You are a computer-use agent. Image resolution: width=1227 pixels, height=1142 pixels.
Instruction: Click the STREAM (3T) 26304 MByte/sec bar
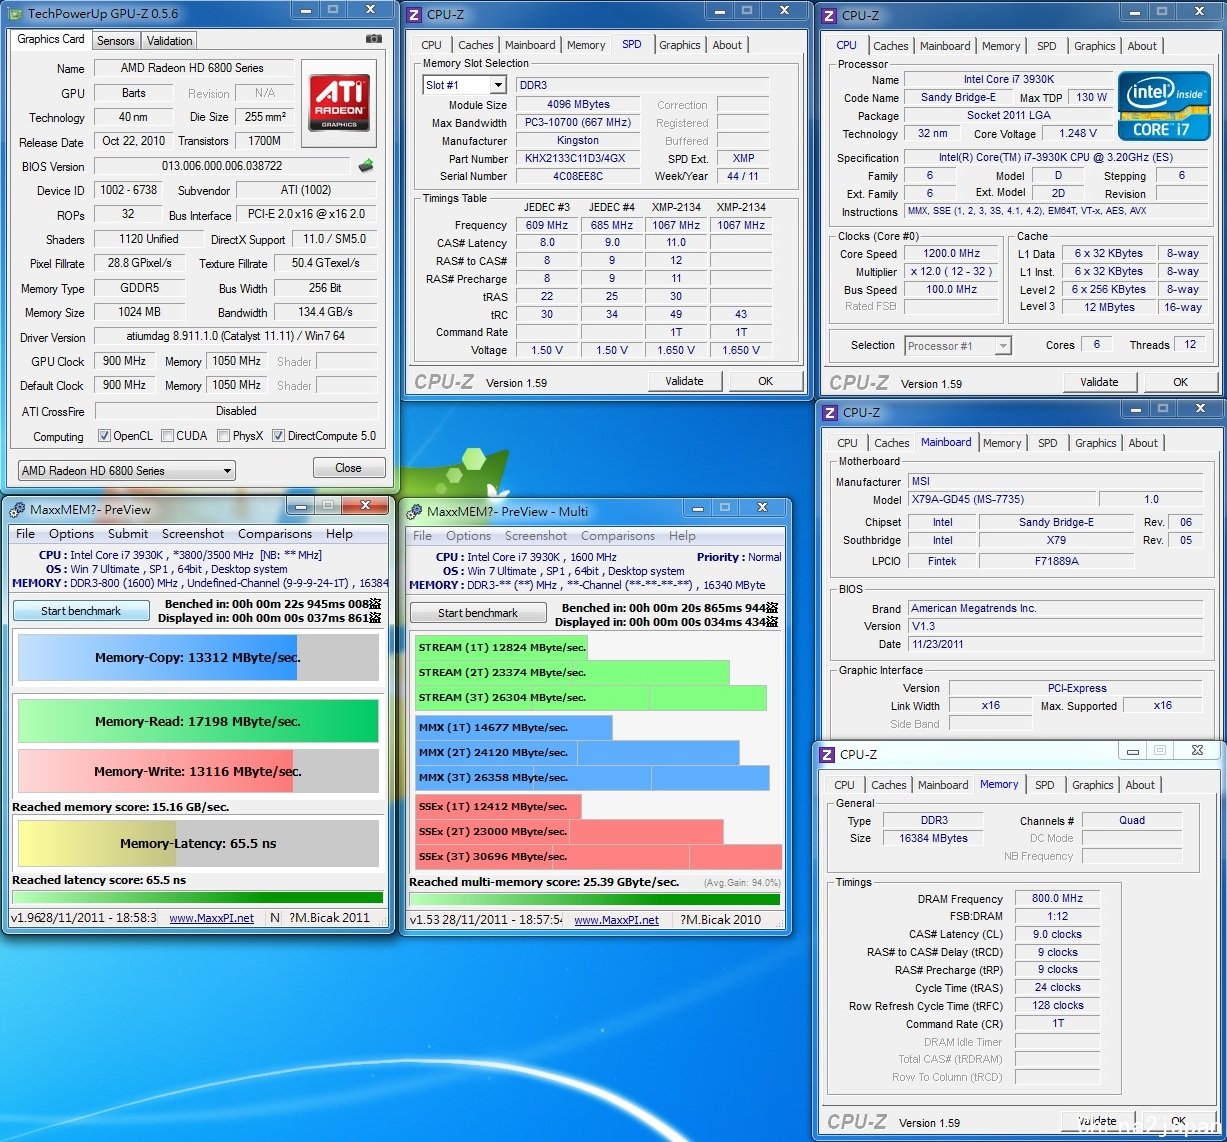click(x=591, y=698)
